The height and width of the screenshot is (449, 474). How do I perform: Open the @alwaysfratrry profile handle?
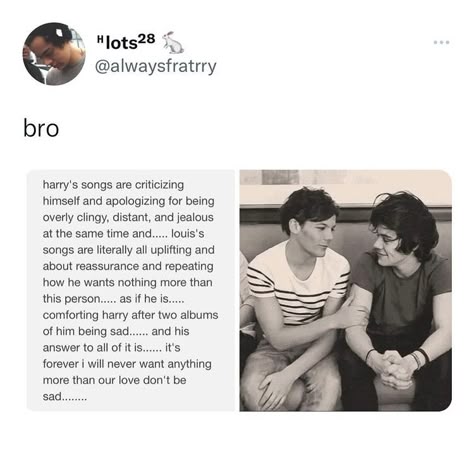156,66
